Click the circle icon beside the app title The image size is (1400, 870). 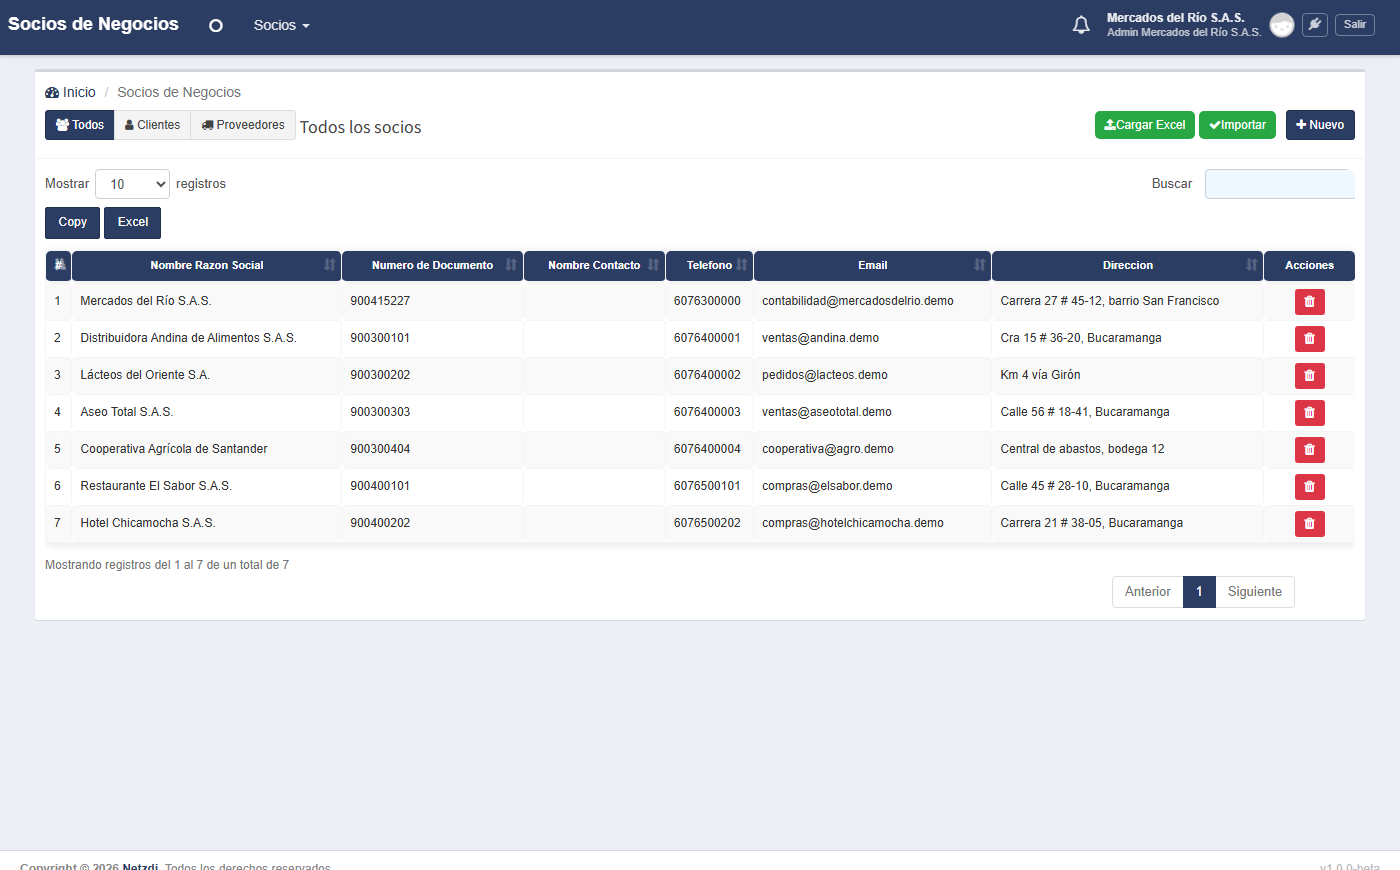(216, 26)
